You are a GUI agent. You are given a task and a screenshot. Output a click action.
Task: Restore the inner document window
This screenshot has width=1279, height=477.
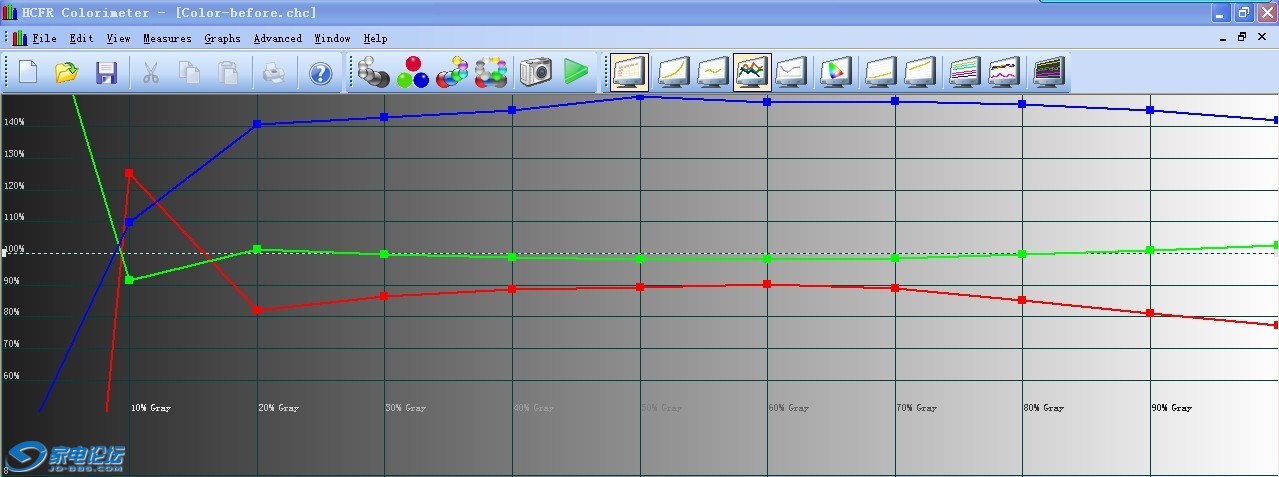click(x=1242, y=37)
